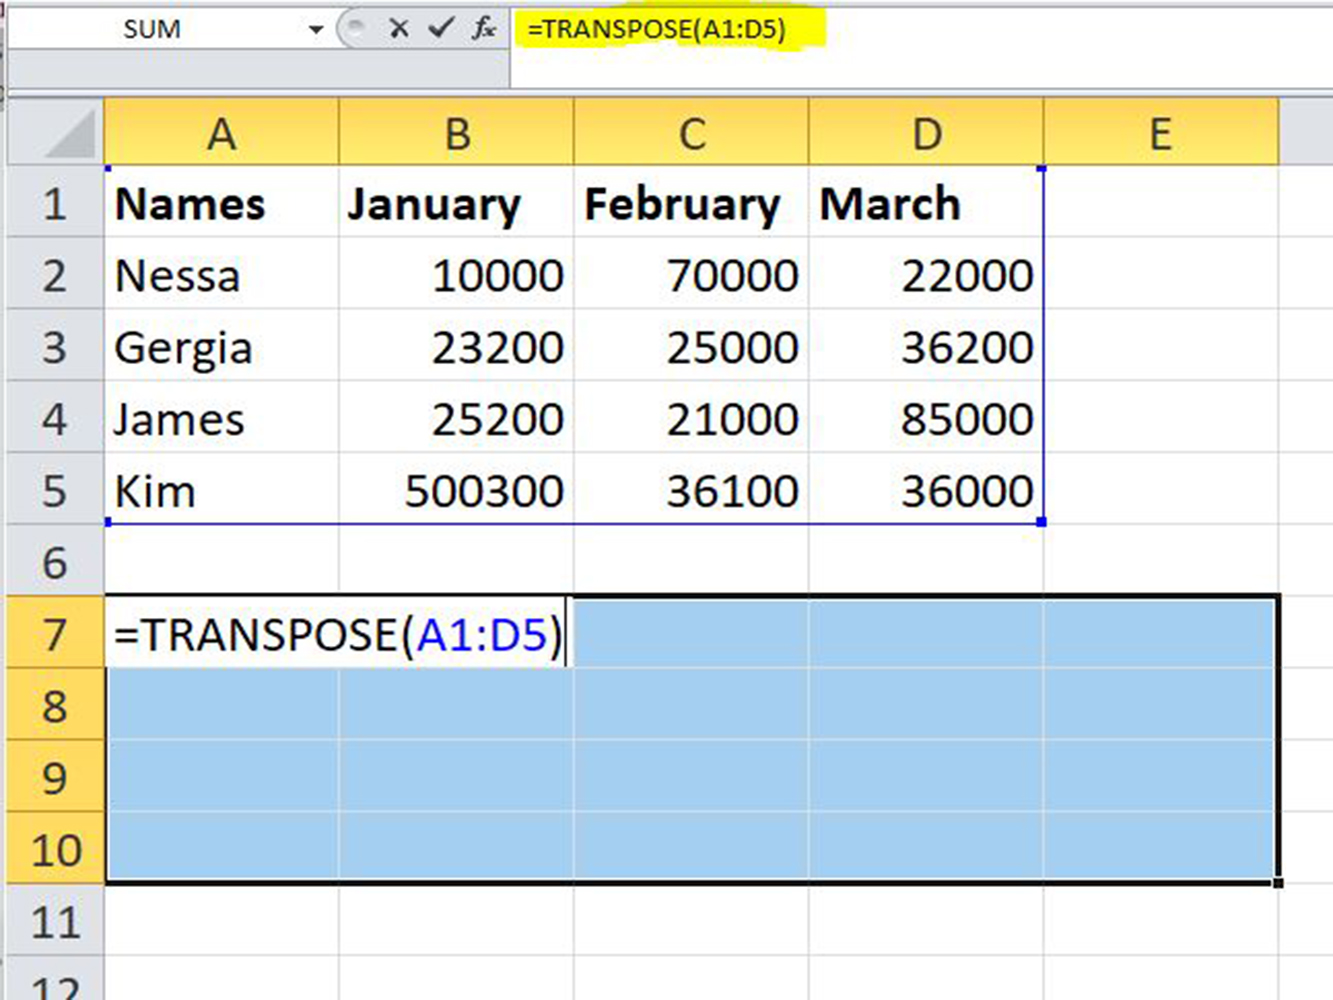Open the Name Box dropdown arrow

pyautogui.click(x=315, y=29)
